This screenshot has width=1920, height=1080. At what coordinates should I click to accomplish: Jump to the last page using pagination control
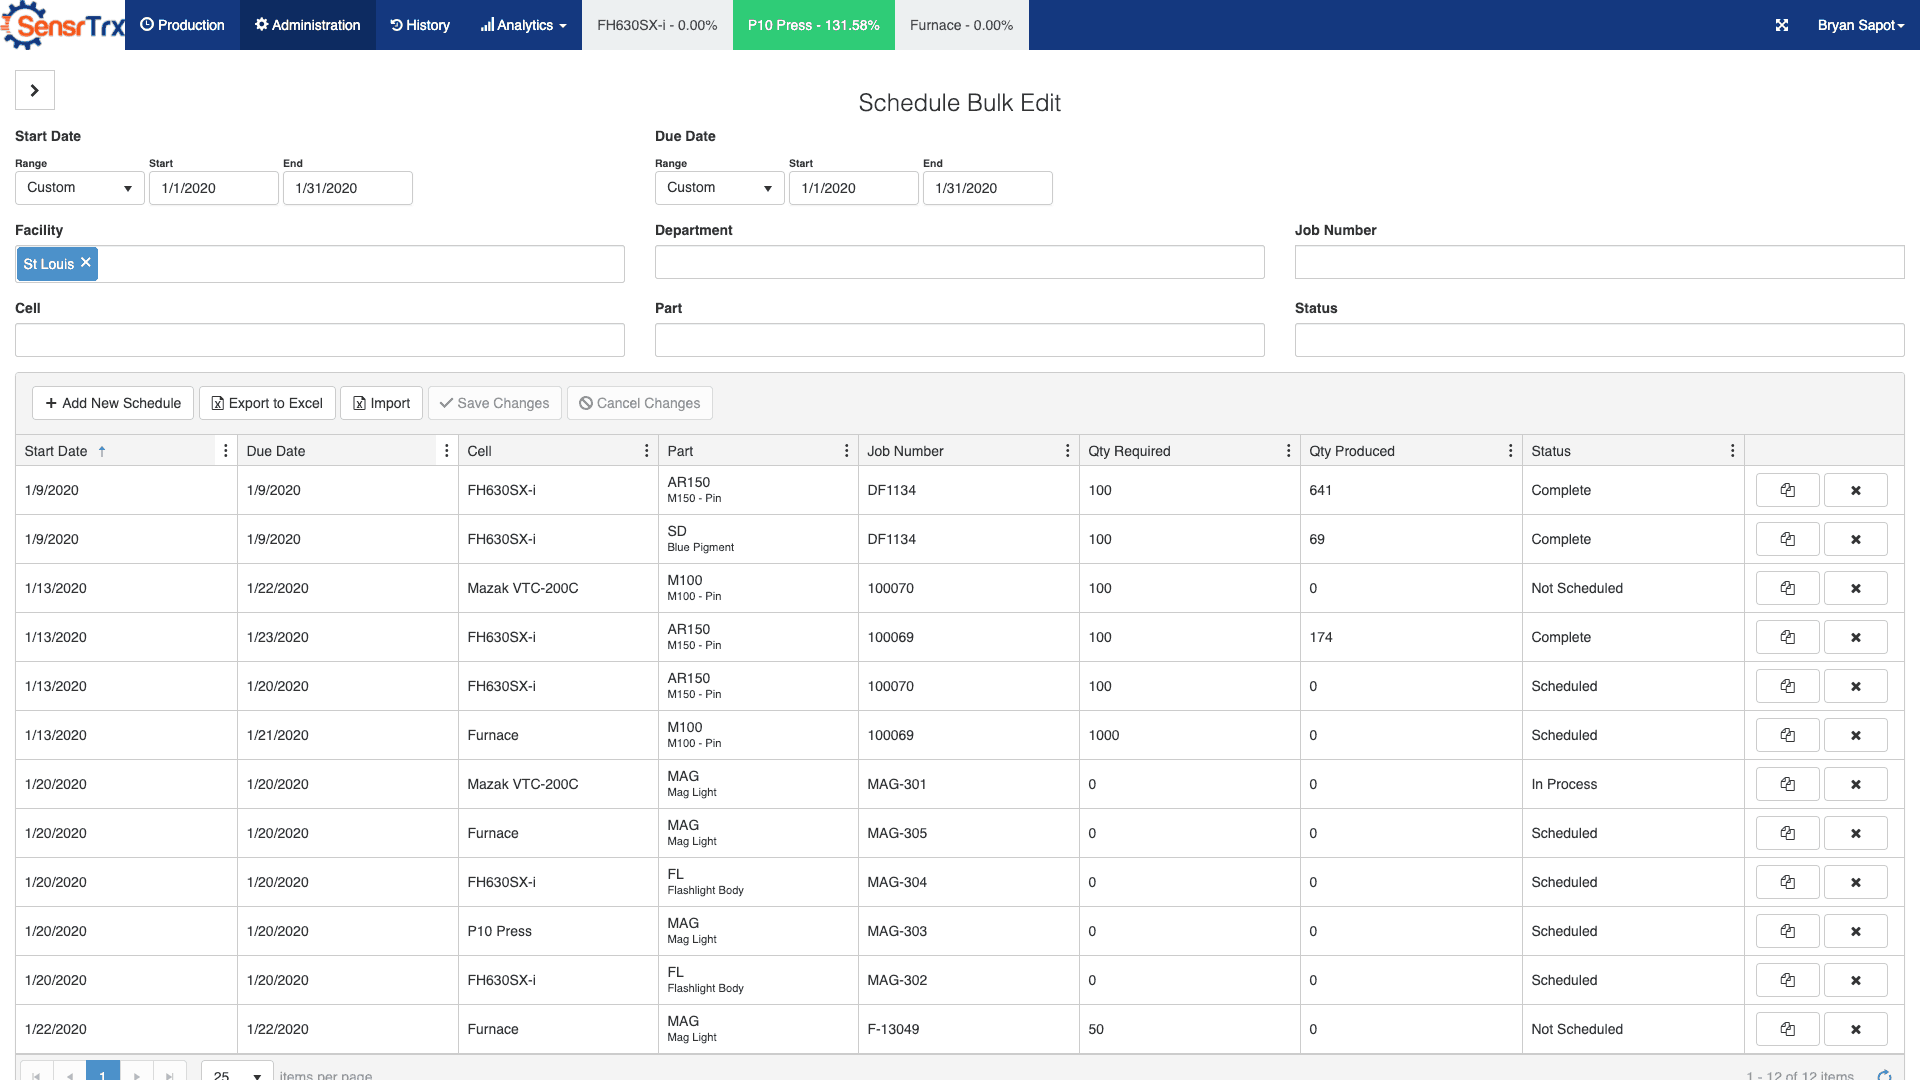coord(170,1073)
